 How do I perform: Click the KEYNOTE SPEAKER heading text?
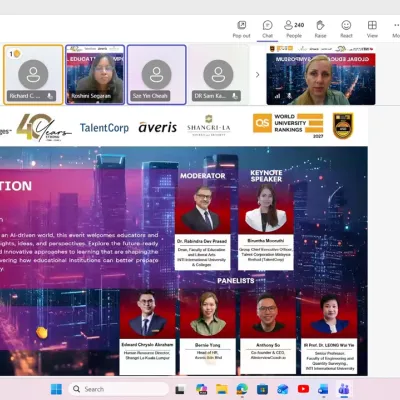click(266, 176)
